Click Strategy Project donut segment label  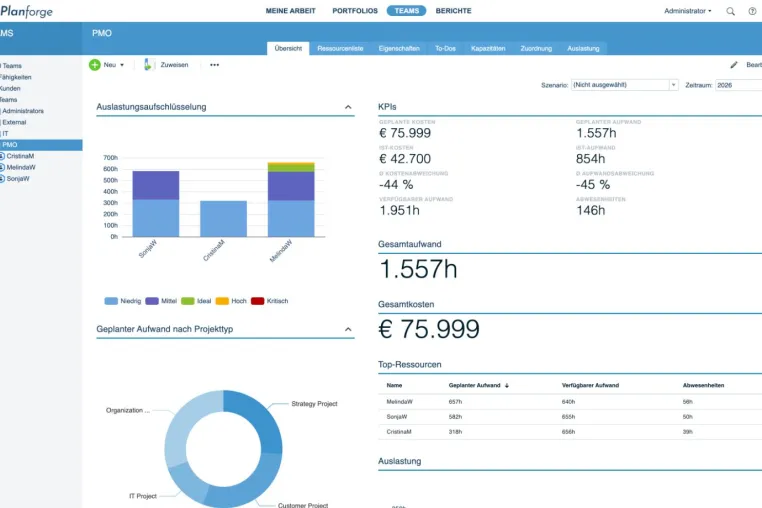point(314,403)
